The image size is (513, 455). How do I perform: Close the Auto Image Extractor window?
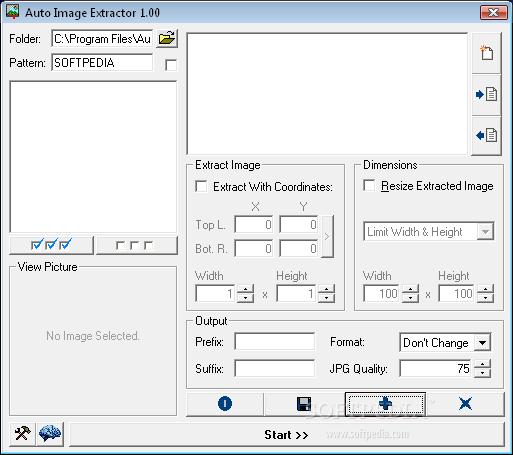pos(494,13)
